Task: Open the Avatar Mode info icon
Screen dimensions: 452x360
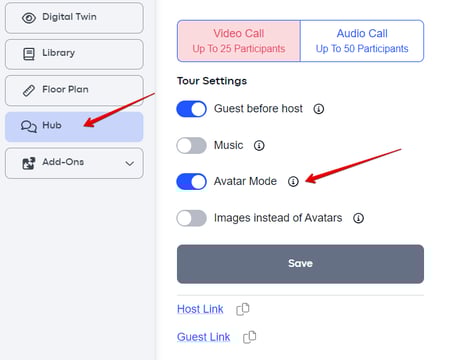Action: 293,181
